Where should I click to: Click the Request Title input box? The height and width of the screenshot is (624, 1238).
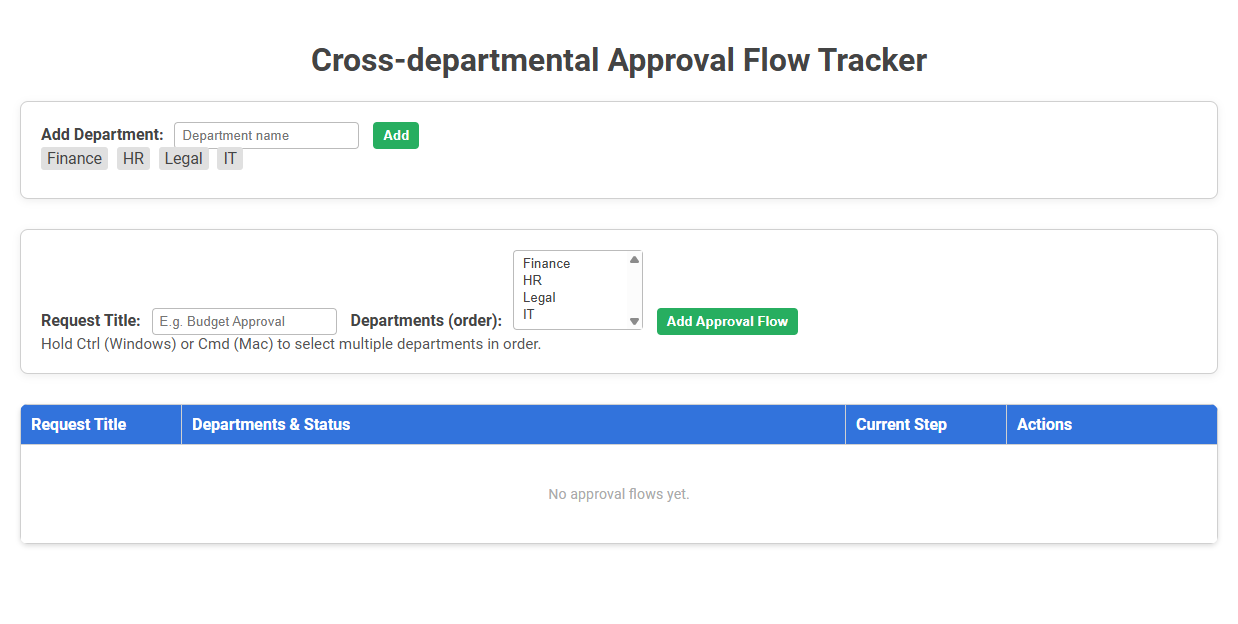click(244, 321)
